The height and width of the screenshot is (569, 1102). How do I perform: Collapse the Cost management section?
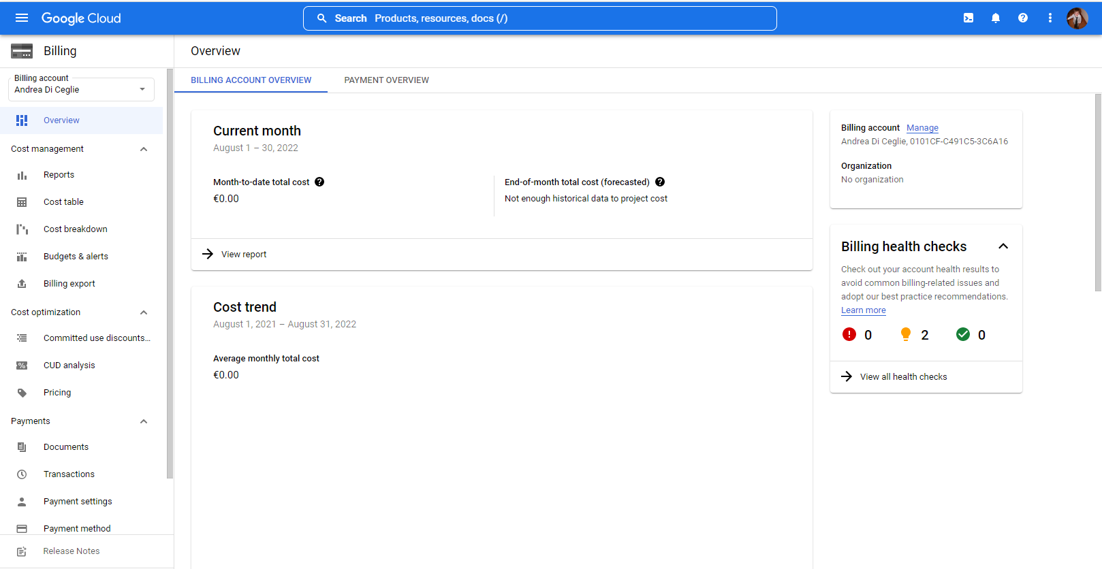143,149
